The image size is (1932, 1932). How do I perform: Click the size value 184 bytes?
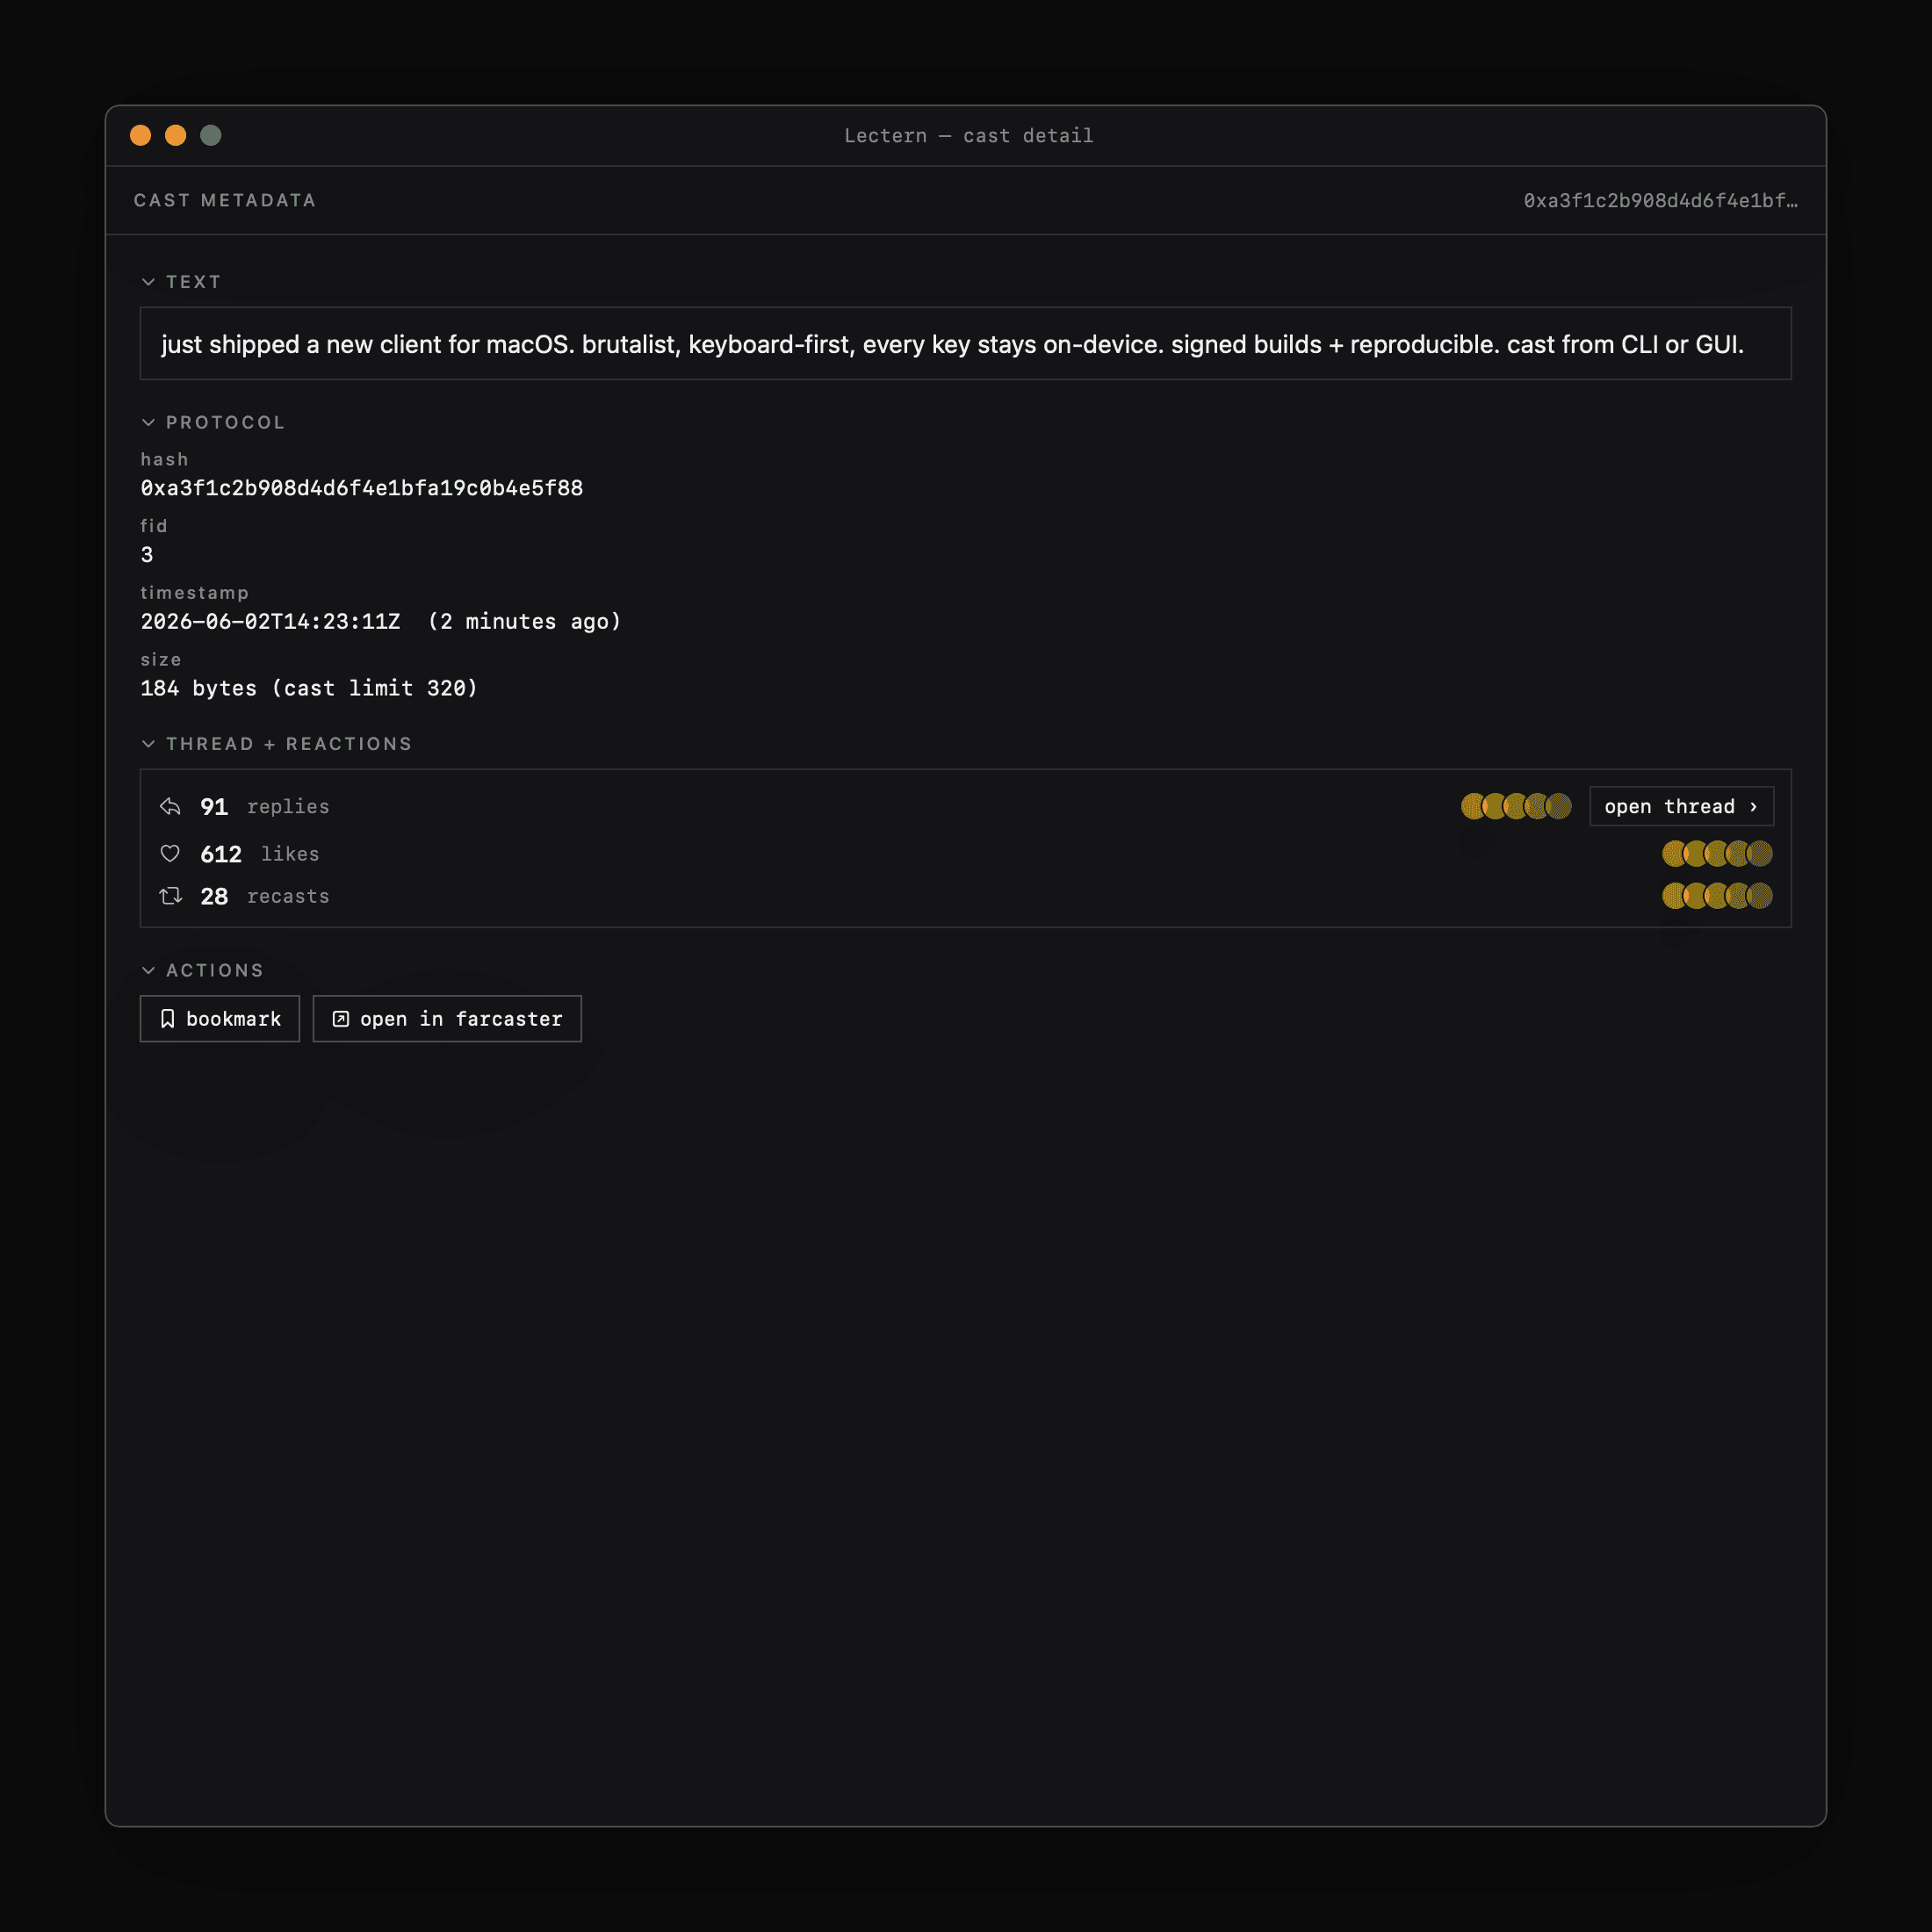(198, 688)
